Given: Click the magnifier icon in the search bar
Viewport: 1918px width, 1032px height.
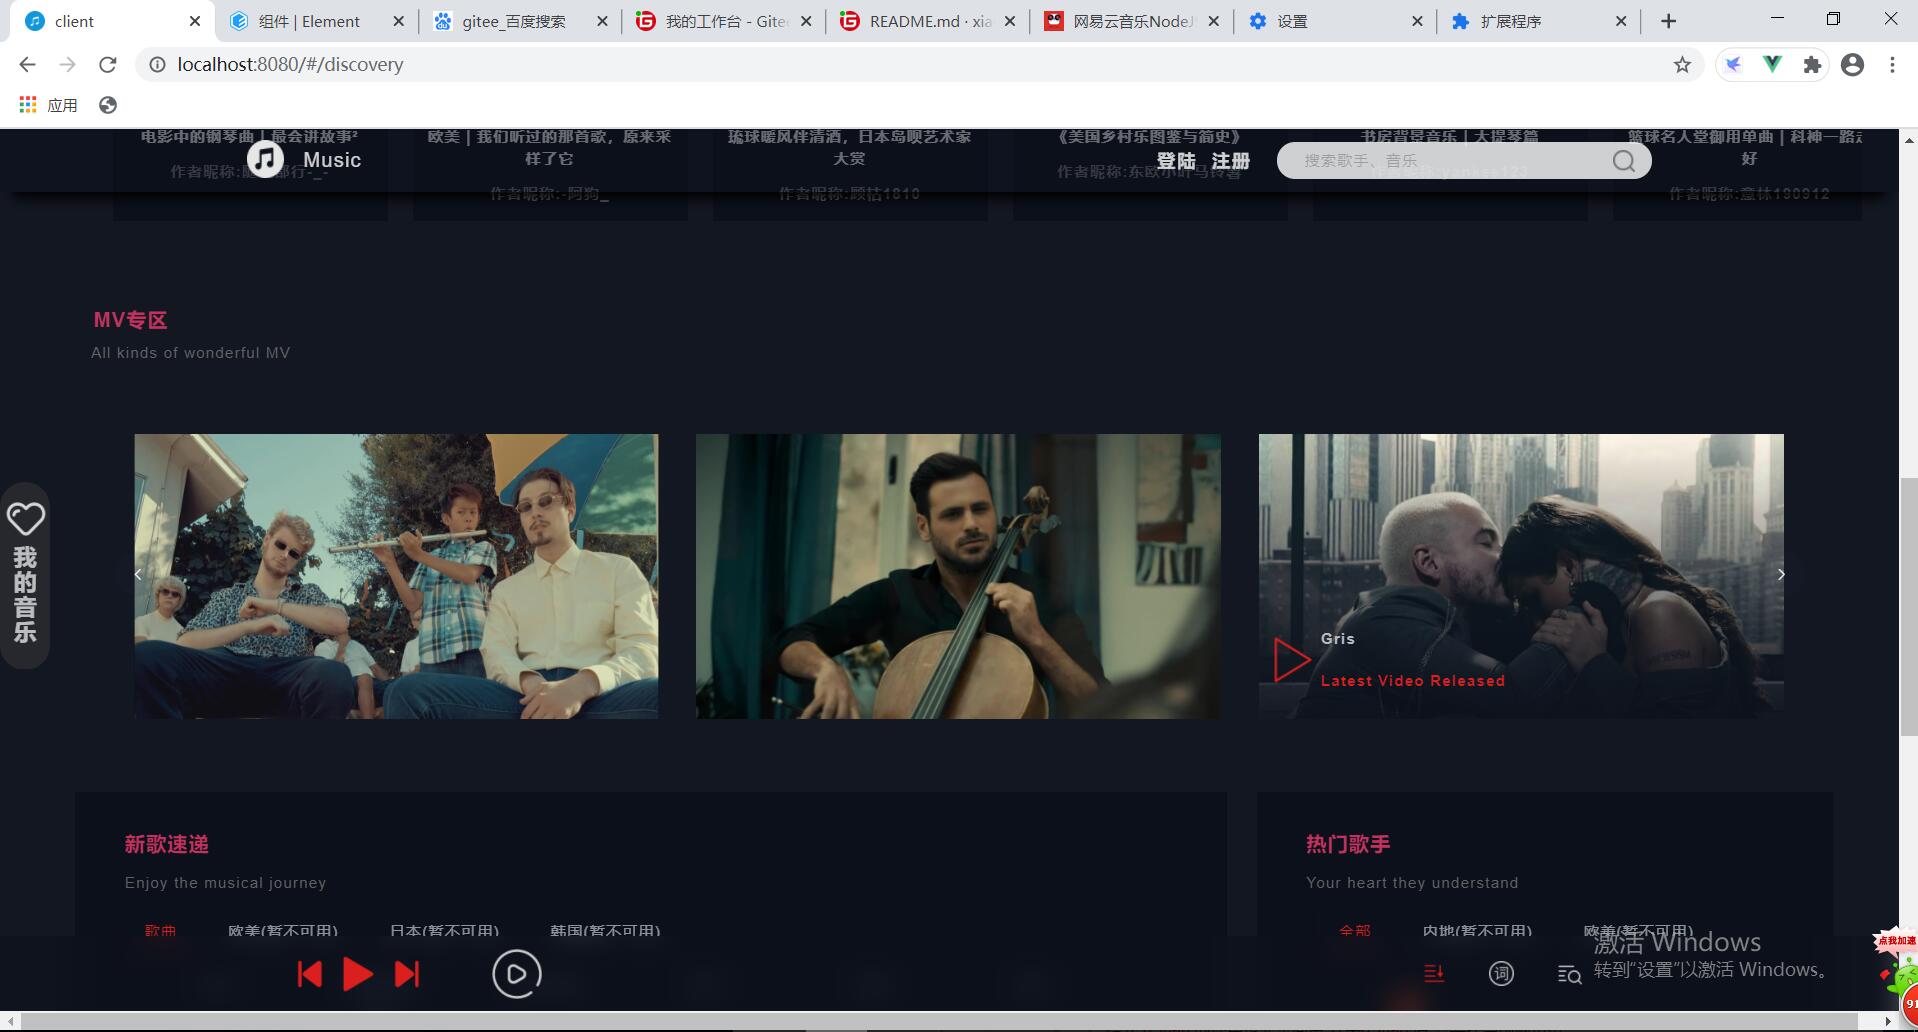Looking at the screenshot, I should coord(1622,160).
